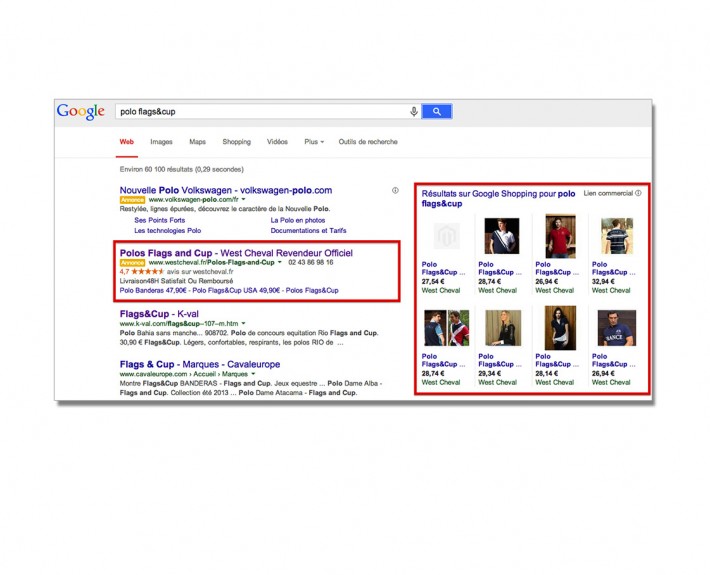Expand arrow next to cavaleurope.com breadcrumb
The width and height of the screenshot is (710, 575).
click(x=253, y=374)
